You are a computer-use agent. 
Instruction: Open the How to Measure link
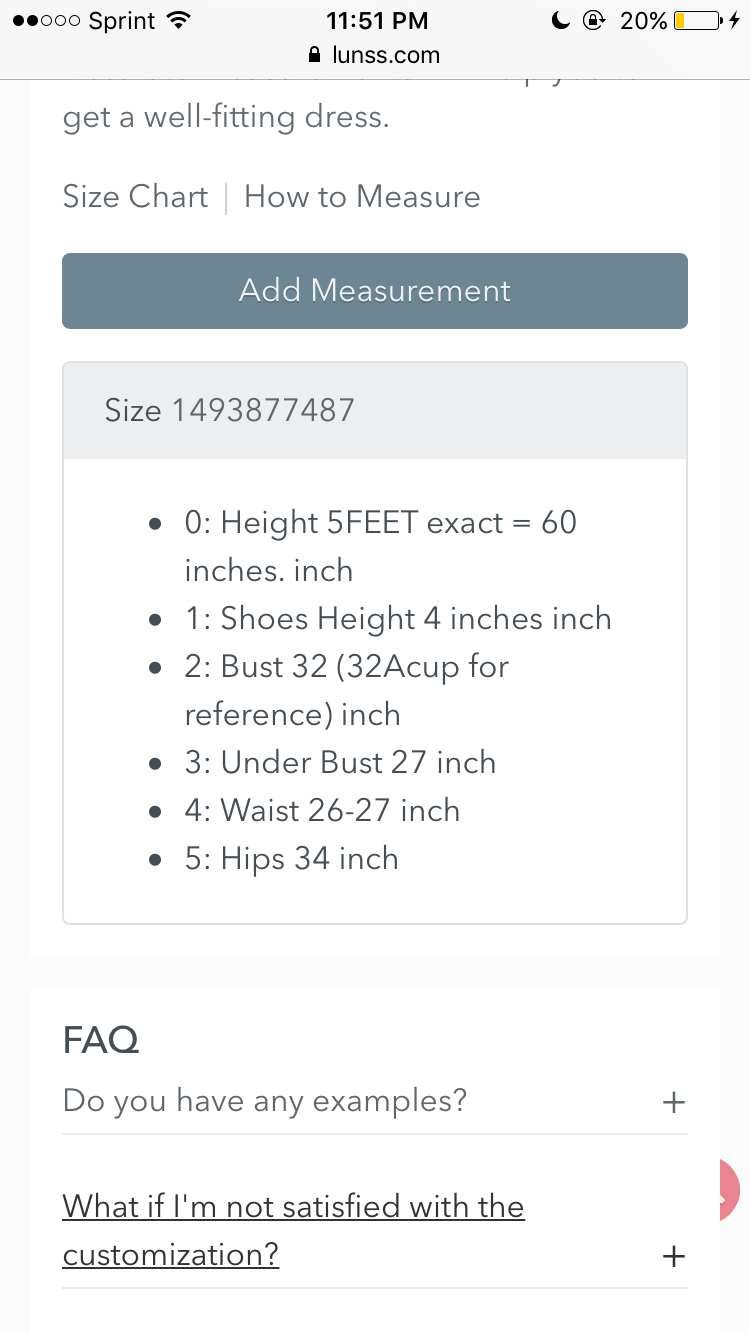click(362, 196)
